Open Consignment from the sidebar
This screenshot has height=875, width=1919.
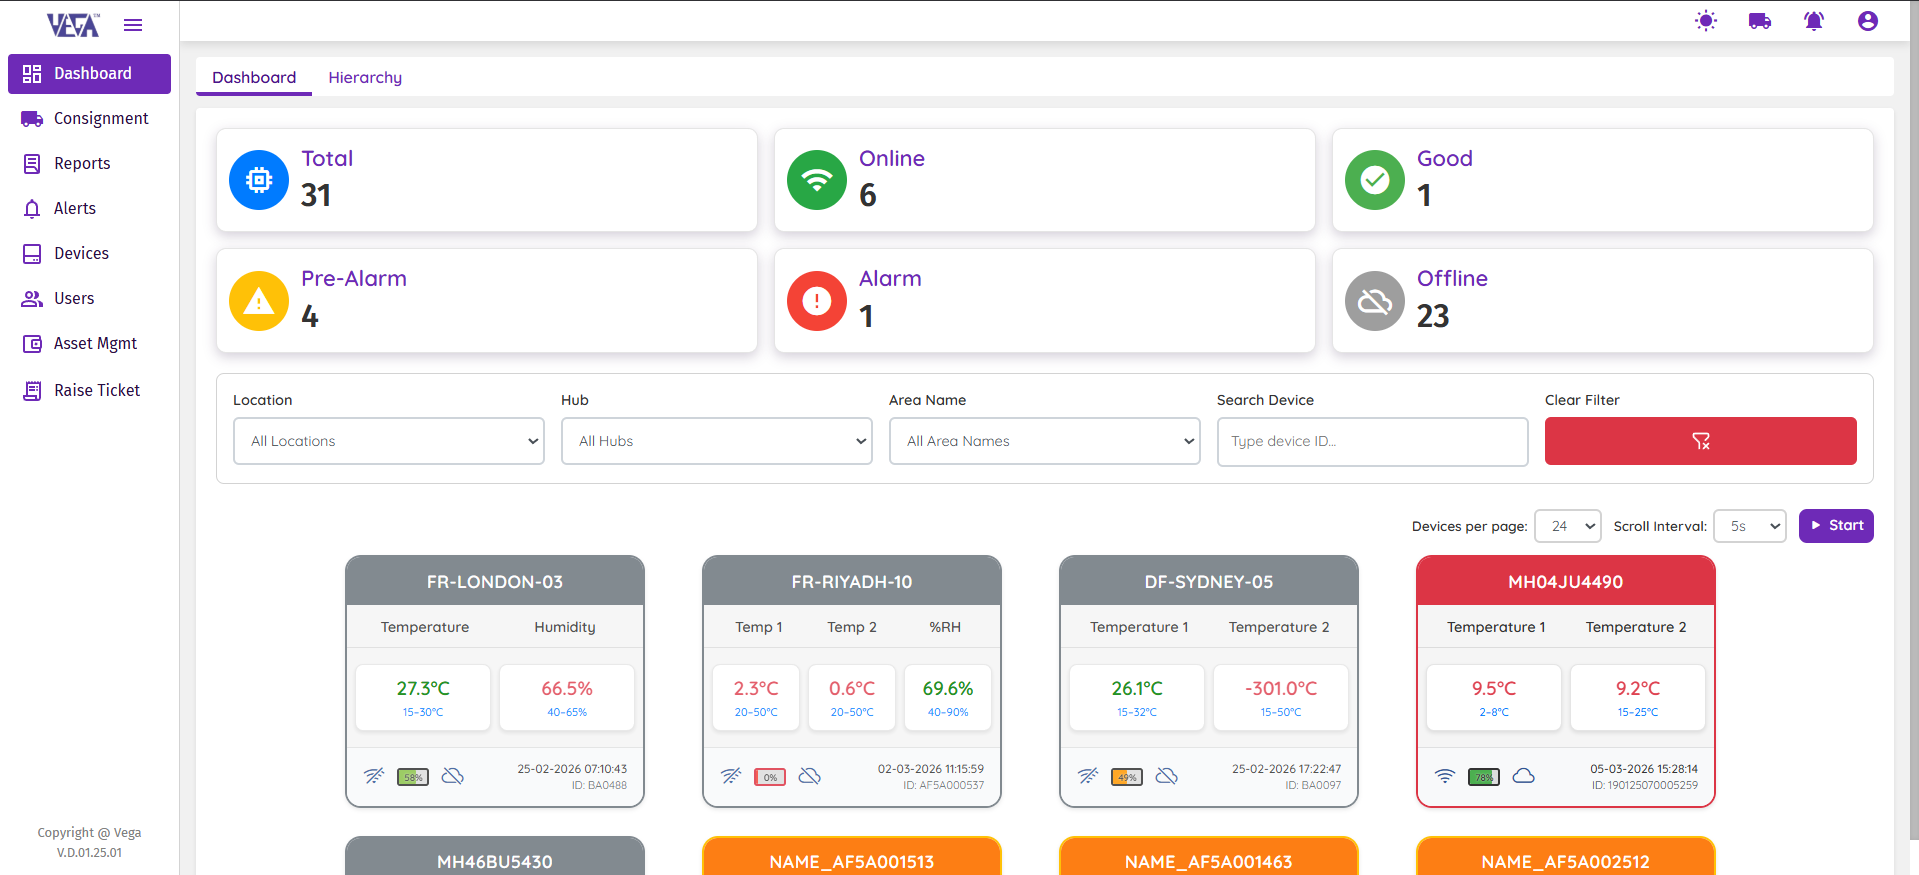pos(89,119)
